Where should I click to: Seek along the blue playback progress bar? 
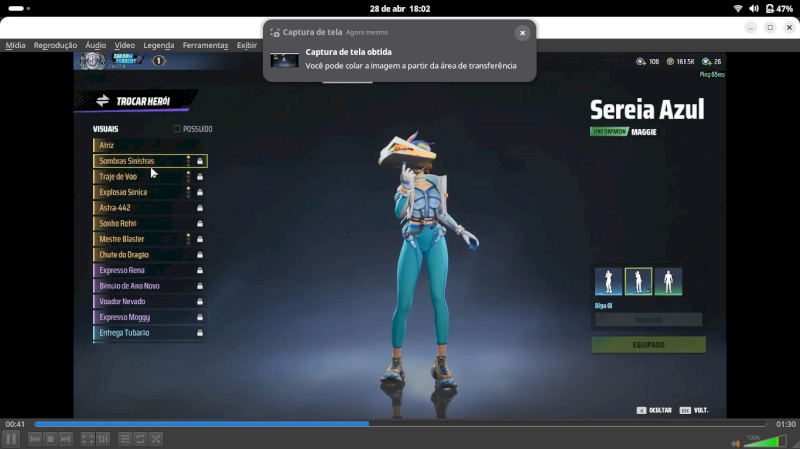[x=400, y=424]
